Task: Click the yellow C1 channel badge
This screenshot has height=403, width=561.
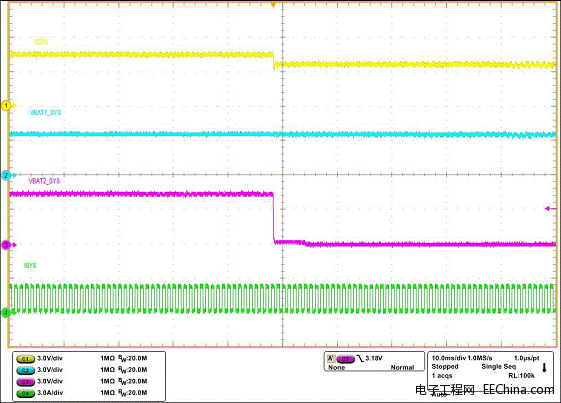Action: coord(25,358)
